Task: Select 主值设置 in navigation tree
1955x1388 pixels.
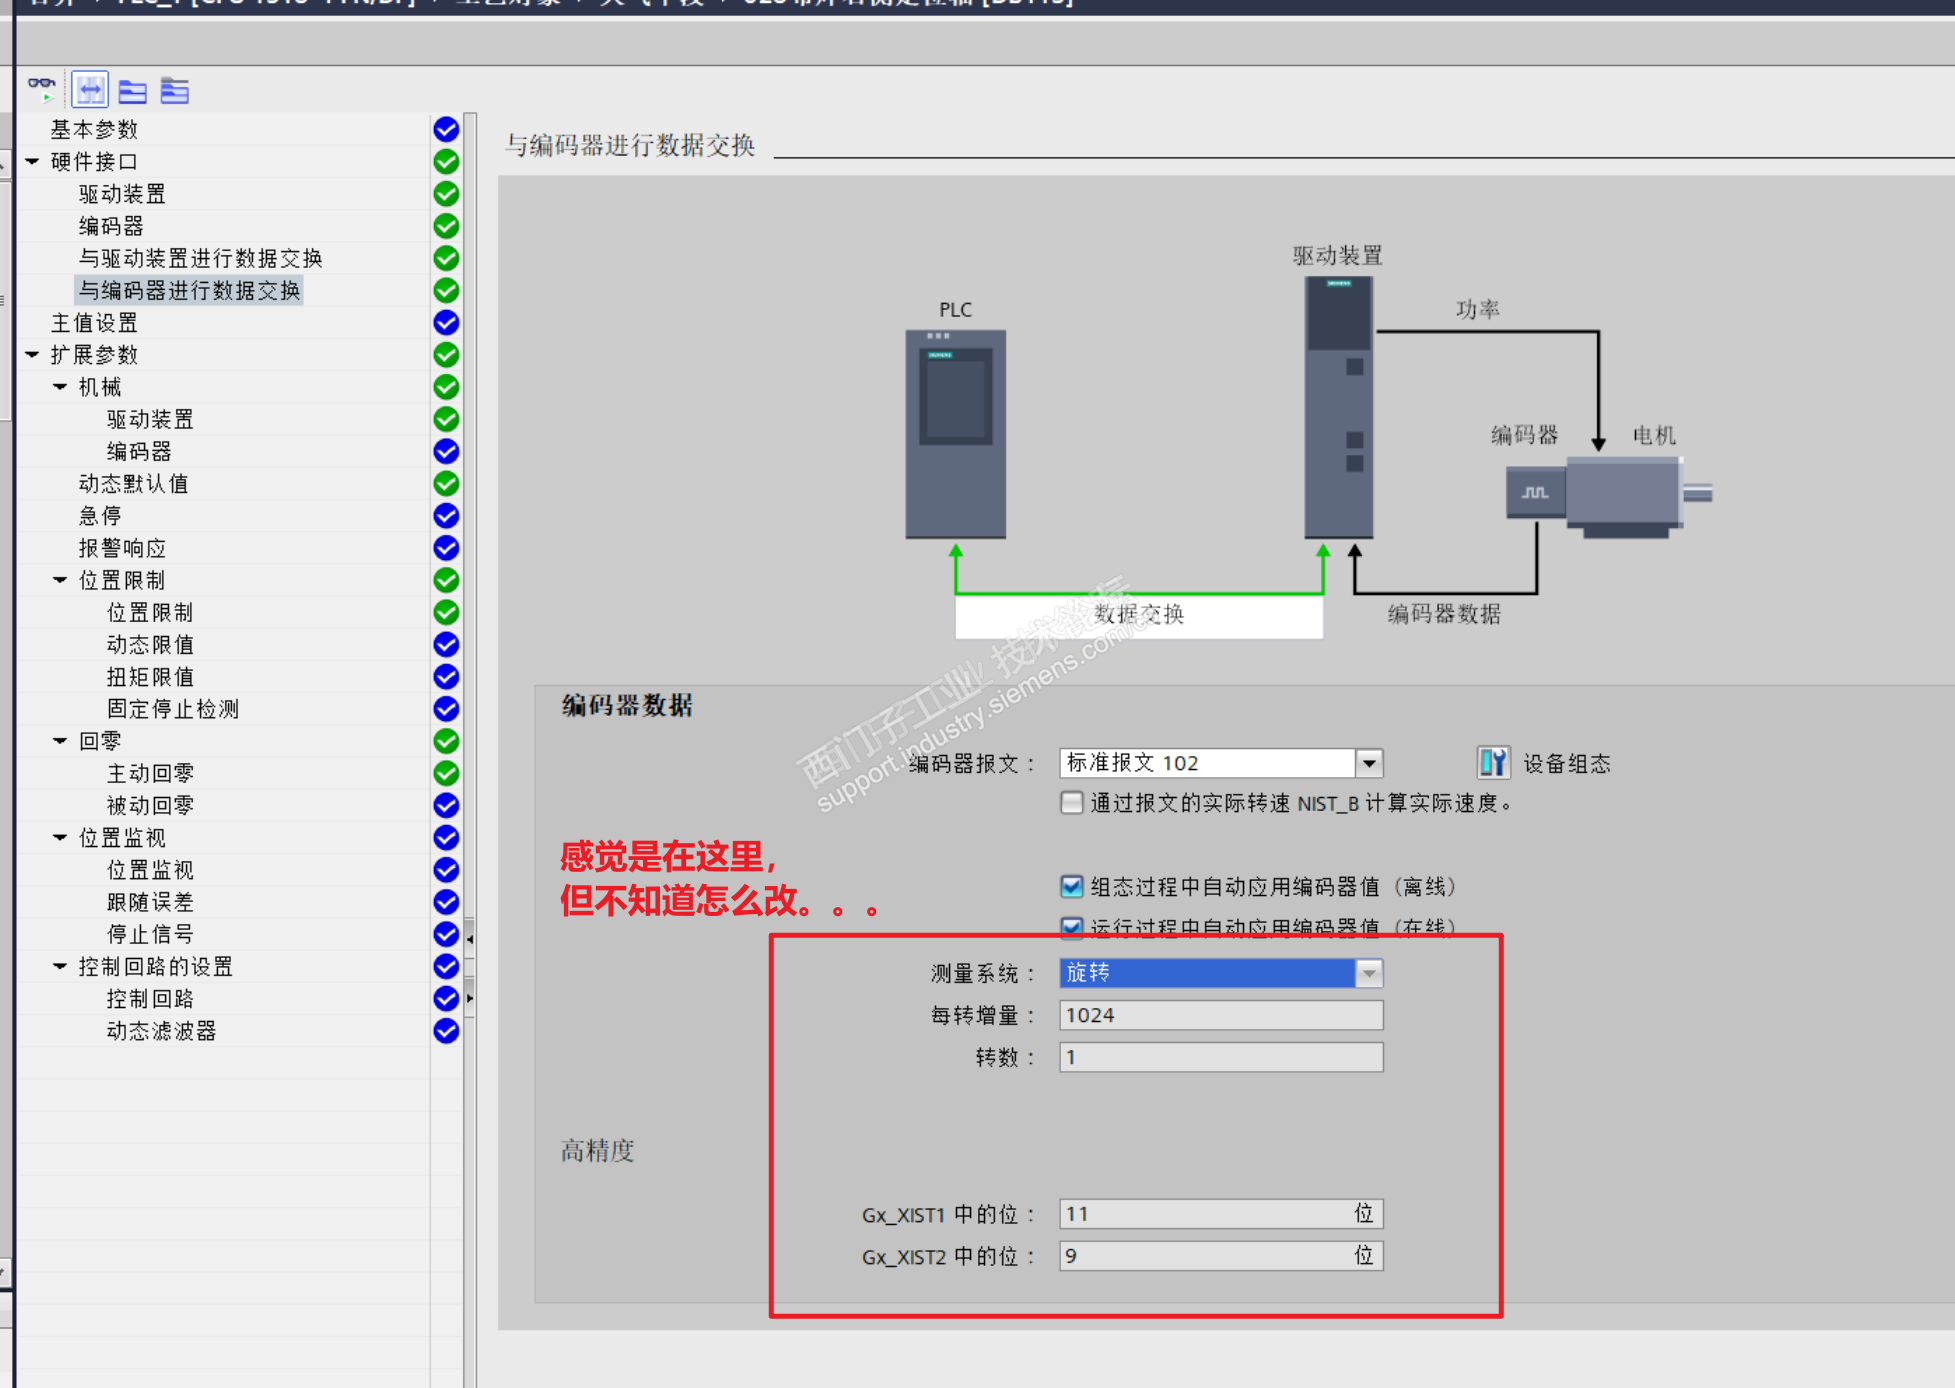Action: point(94,323)
